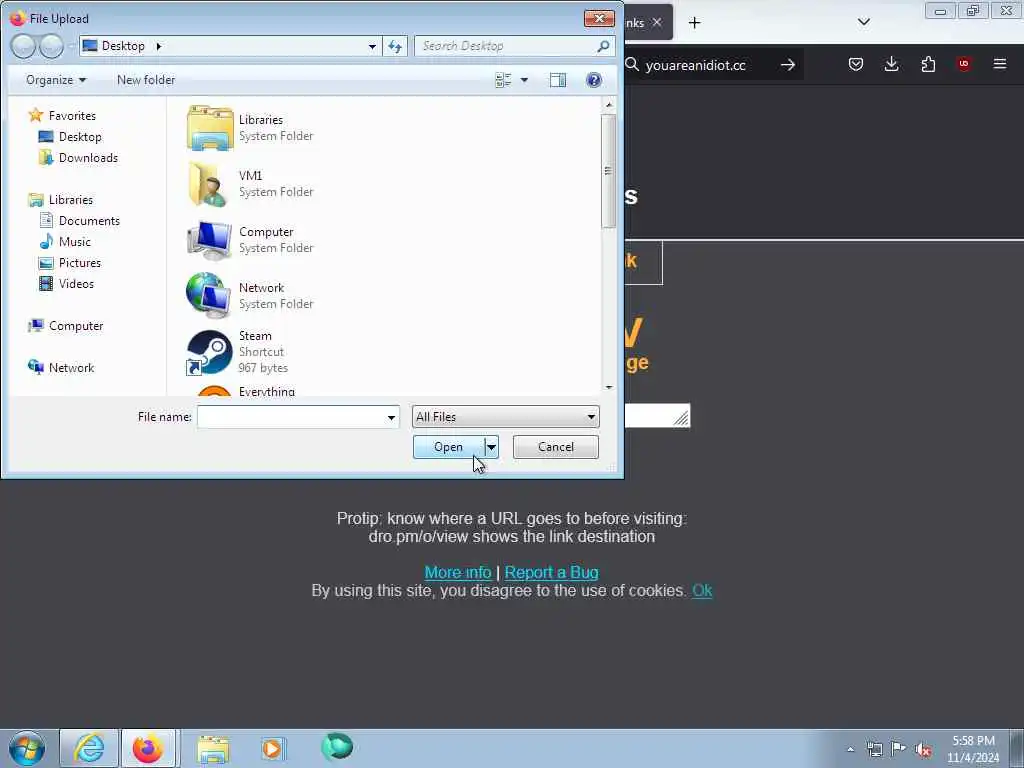1024x768 pixels.
Task: Open Firefox list all tabs chevron
Action: (x=863, y=22)
